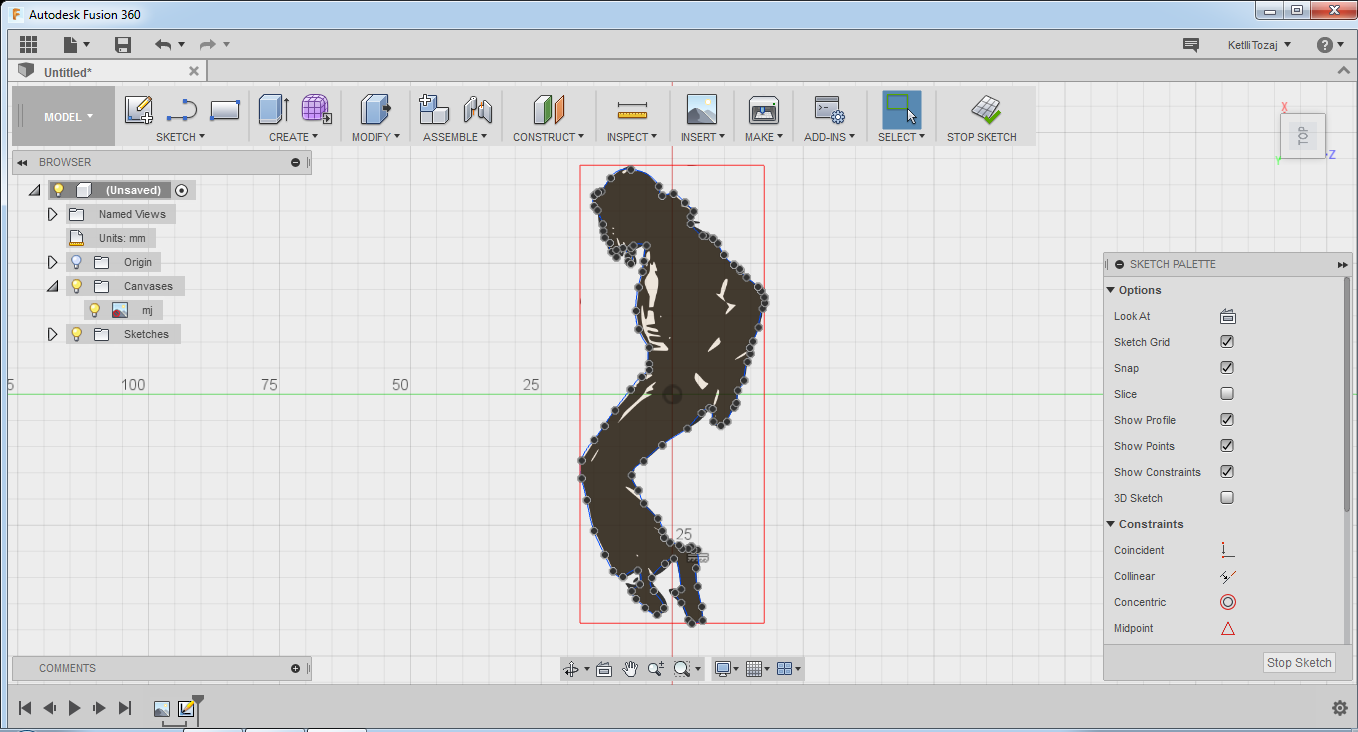Open the CONSTRUCT menu
The width and height of the screenshot is (1358, 732).
point(549,137)
